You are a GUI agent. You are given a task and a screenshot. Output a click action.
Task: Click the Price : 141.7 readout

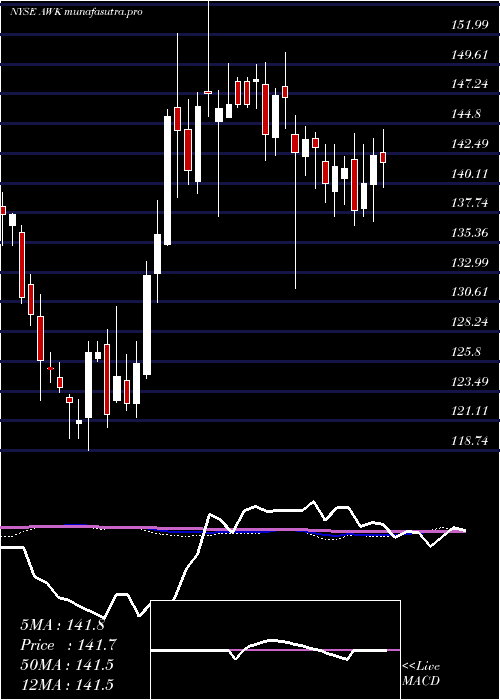pos(68,645)
